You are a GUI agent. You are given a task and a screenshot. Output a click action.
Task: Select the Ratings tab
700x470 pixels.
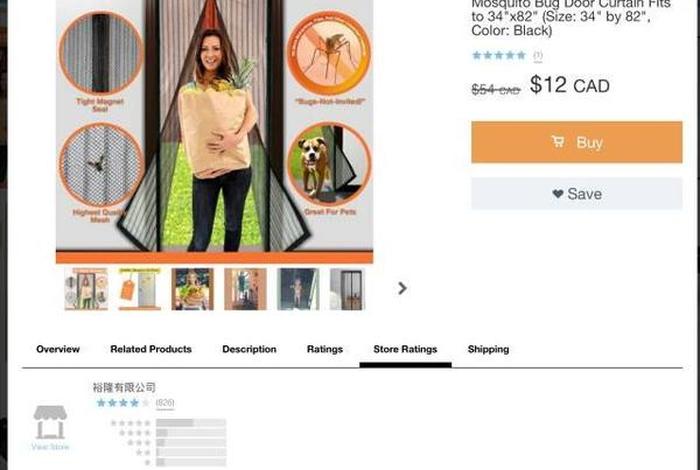(x=325, y=349)
